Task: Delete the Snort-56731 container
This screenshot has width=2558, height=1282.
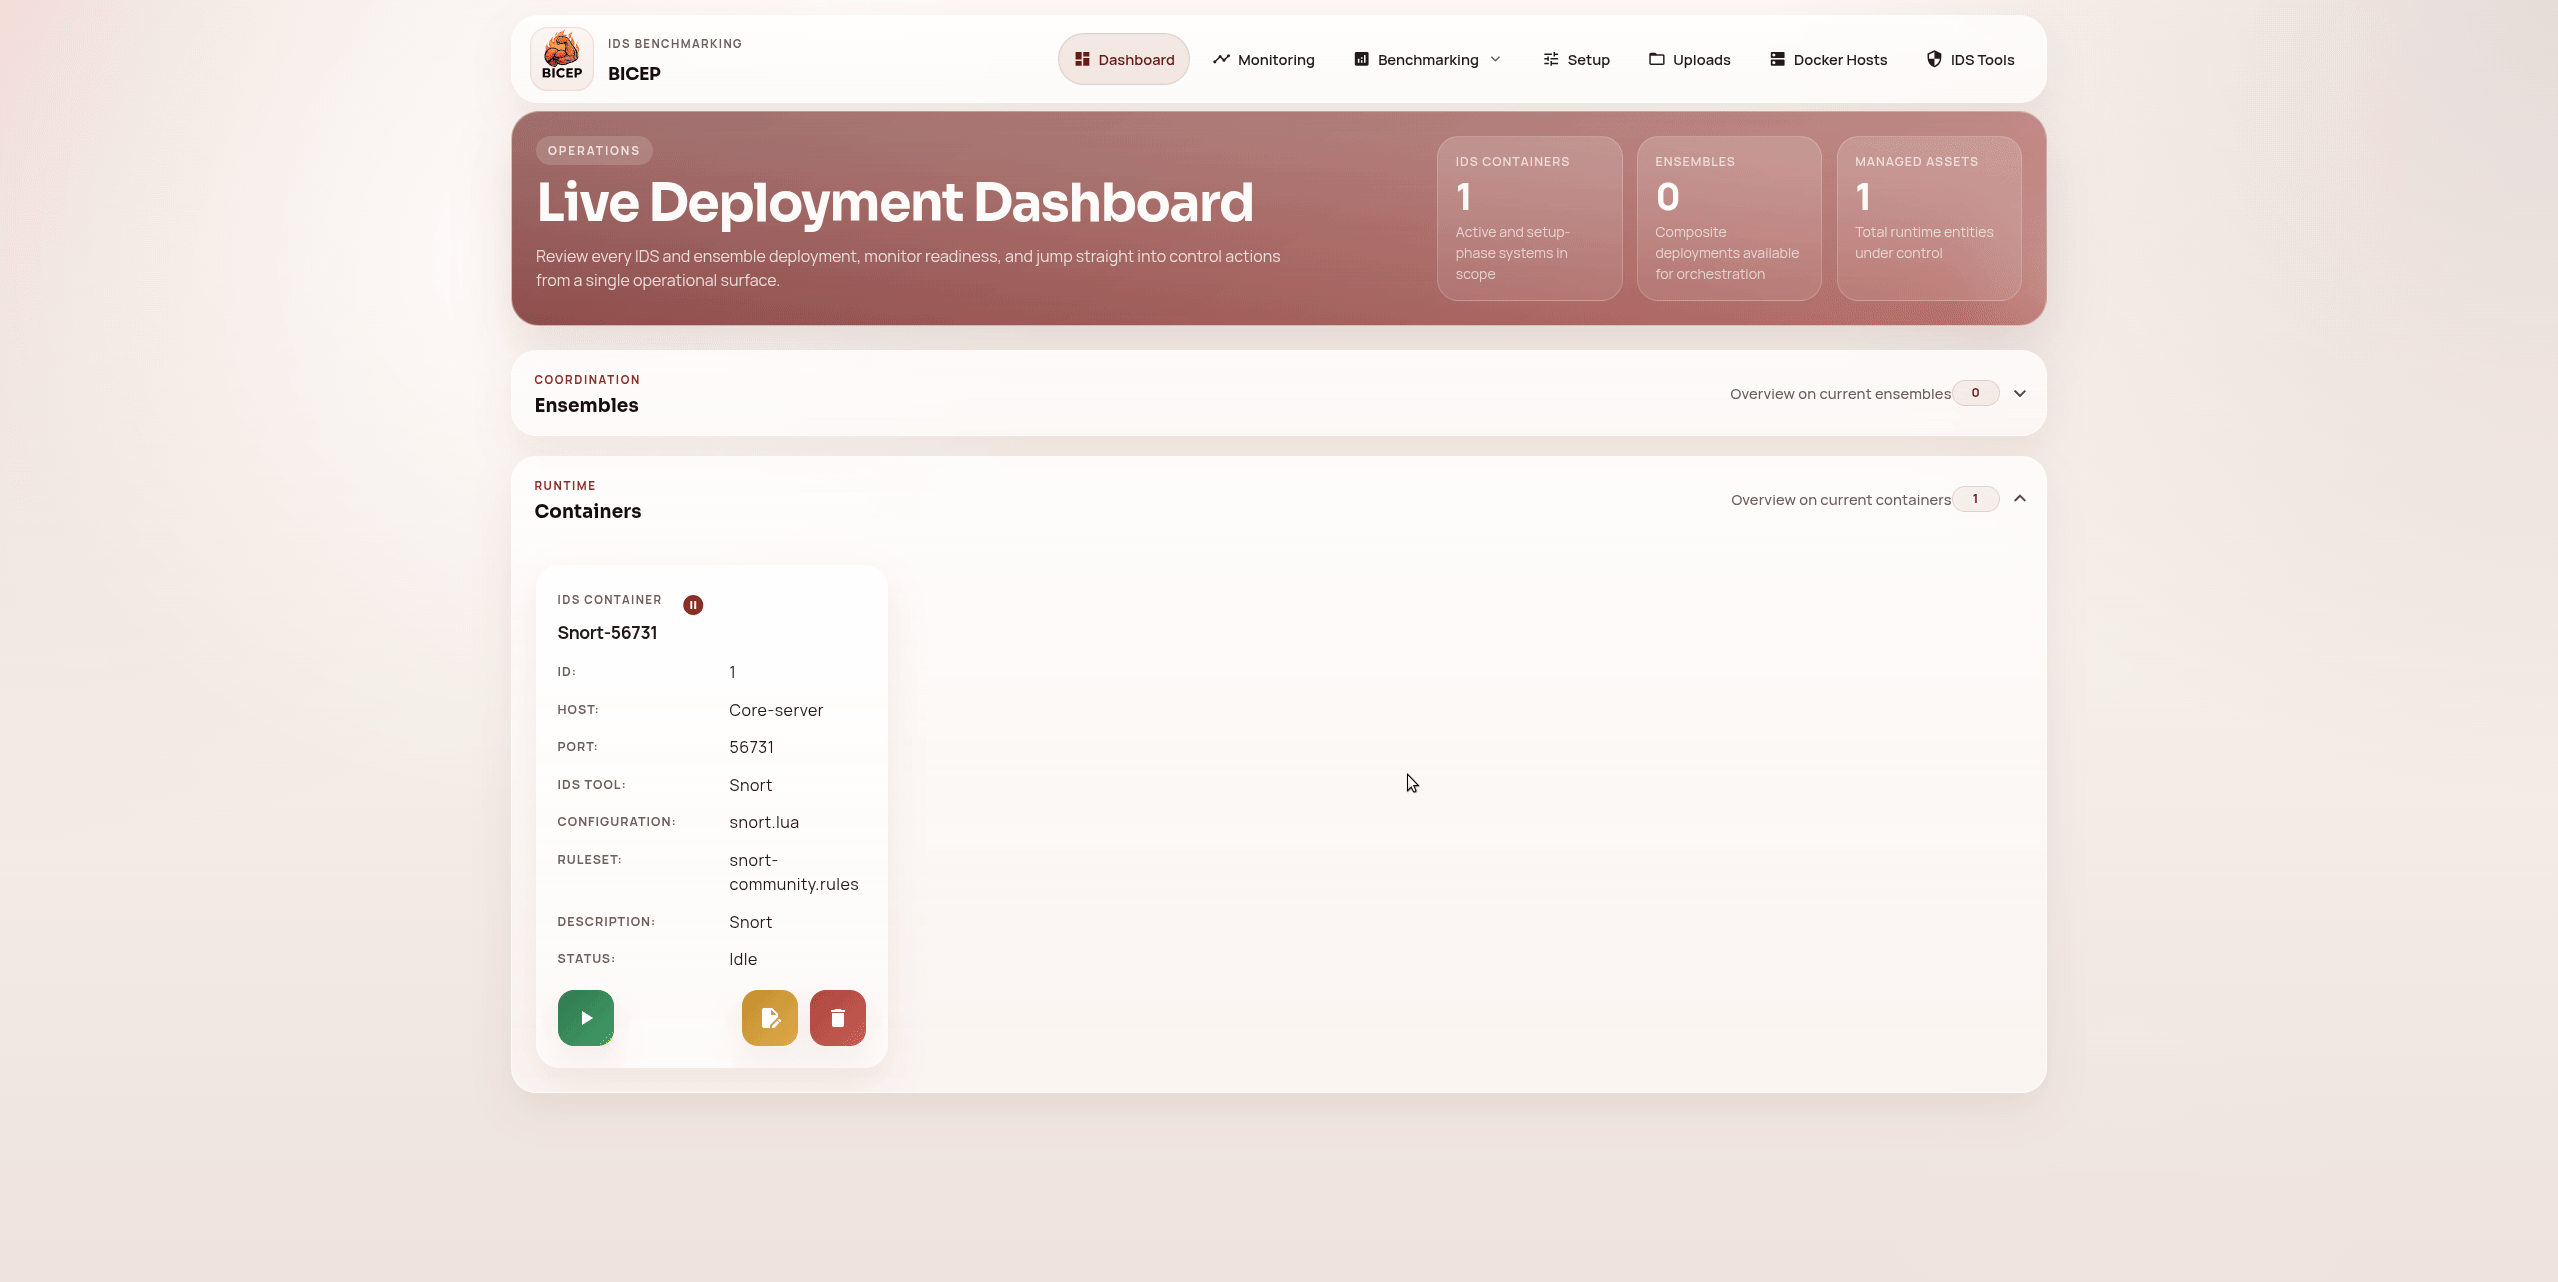Action: click(838, 1018)
